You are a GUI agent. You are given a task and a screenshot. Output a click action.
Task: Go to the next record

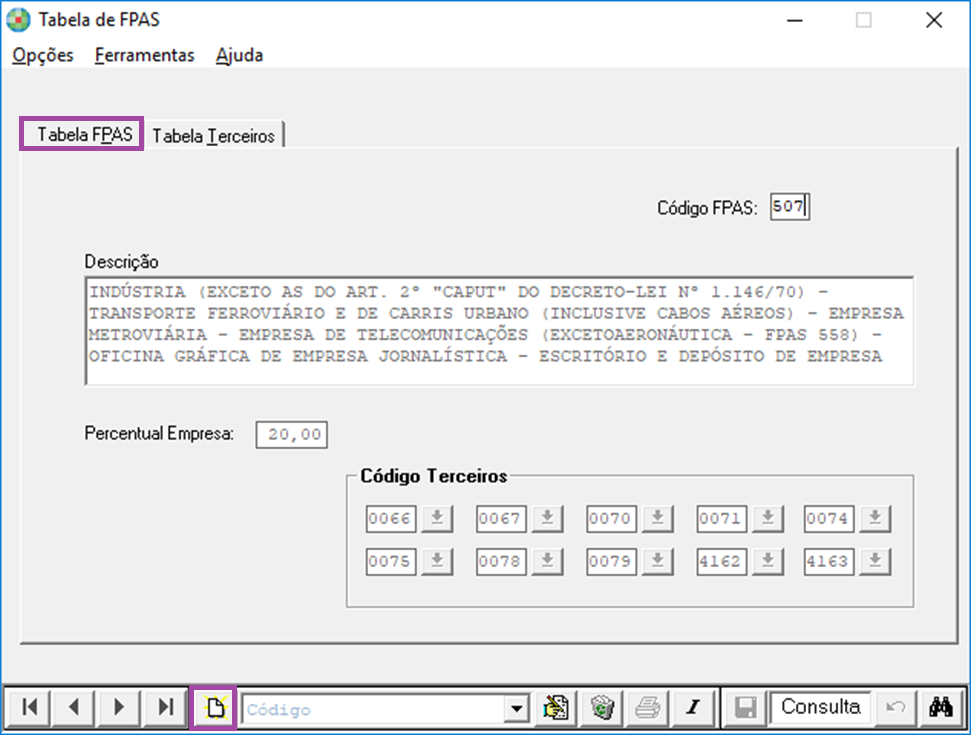(x=119, y=707)
